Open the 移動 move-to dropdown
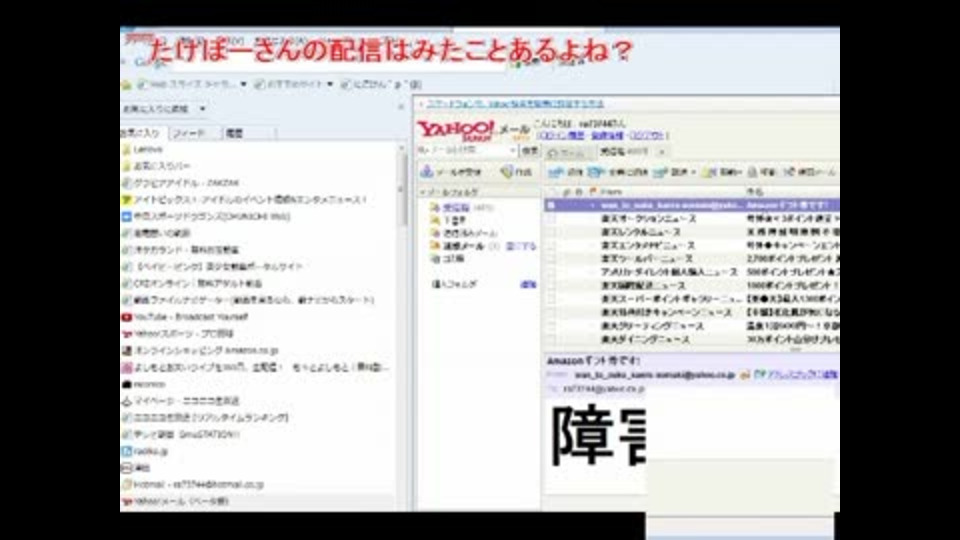Screen dimensions: 960x540 (x=722, y=172)
